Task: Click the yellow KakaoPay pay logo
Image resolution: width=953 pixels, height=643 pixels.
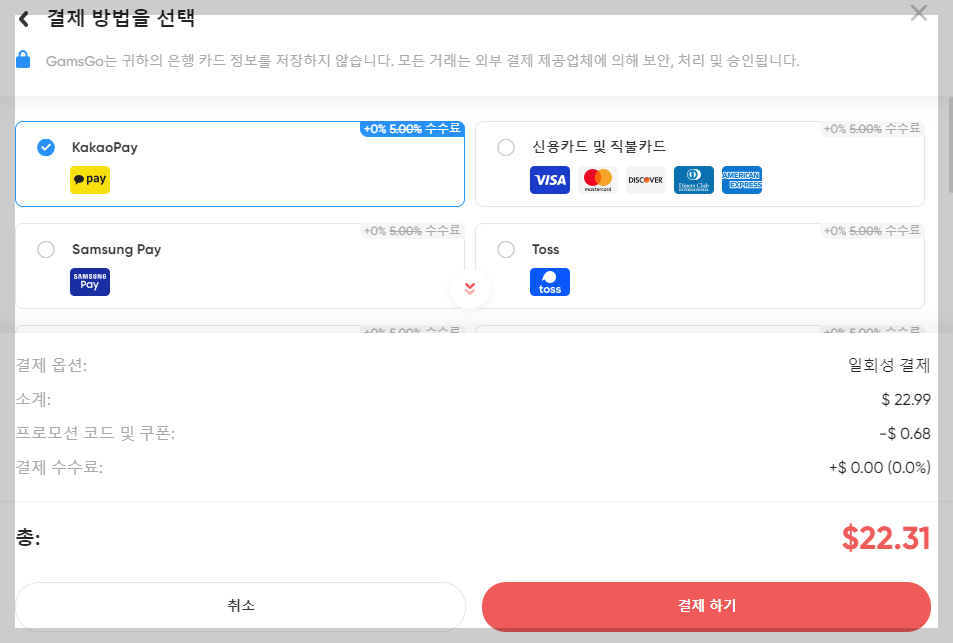Action: pos(89,181)
